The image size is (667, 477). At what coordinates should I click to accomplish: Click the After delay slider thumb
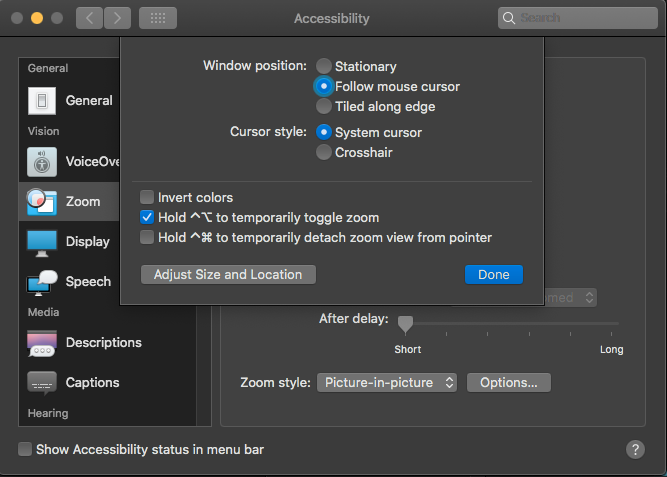click(x=405, y=323)
